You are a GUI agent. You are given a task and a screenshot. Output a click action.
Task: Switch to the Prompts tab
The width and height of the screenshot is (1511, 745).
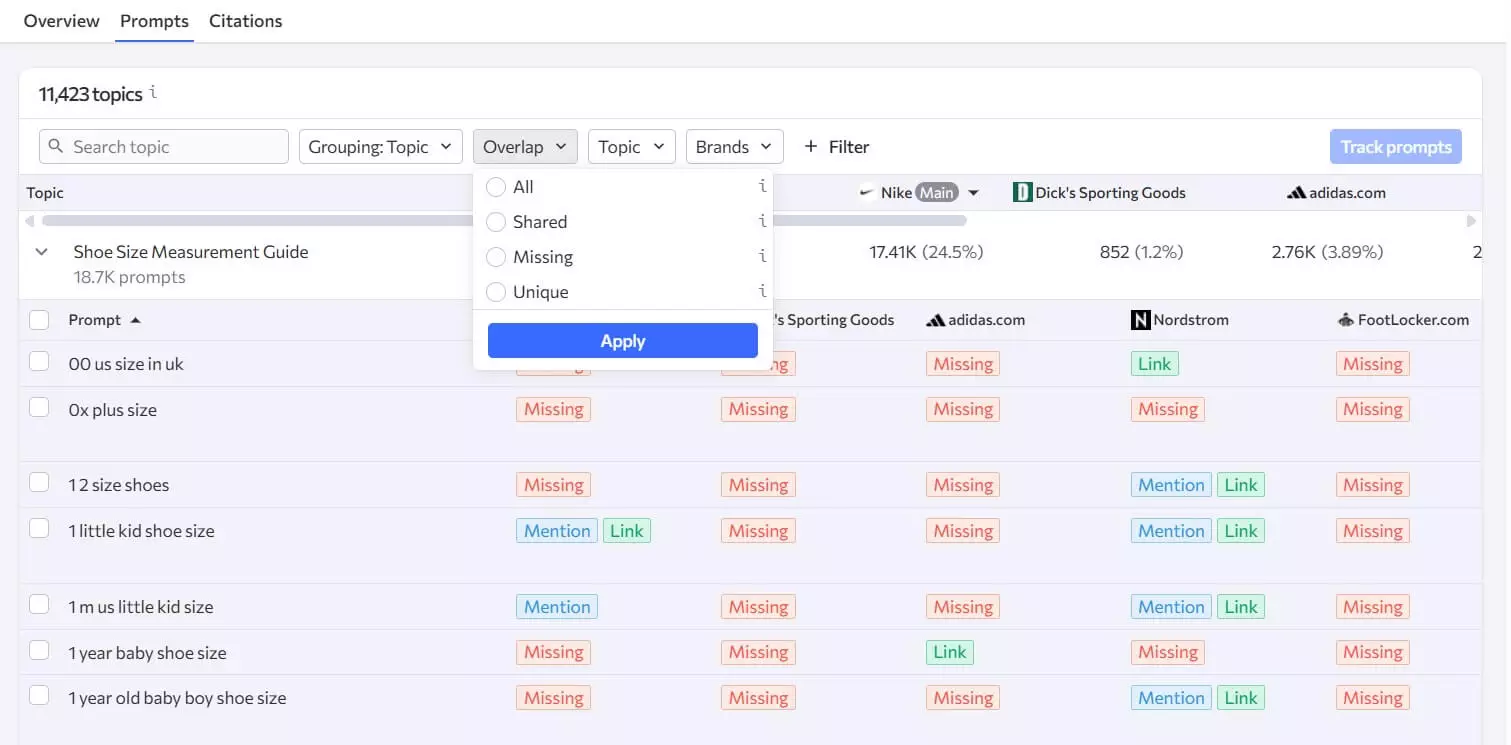tap(154, 21)
